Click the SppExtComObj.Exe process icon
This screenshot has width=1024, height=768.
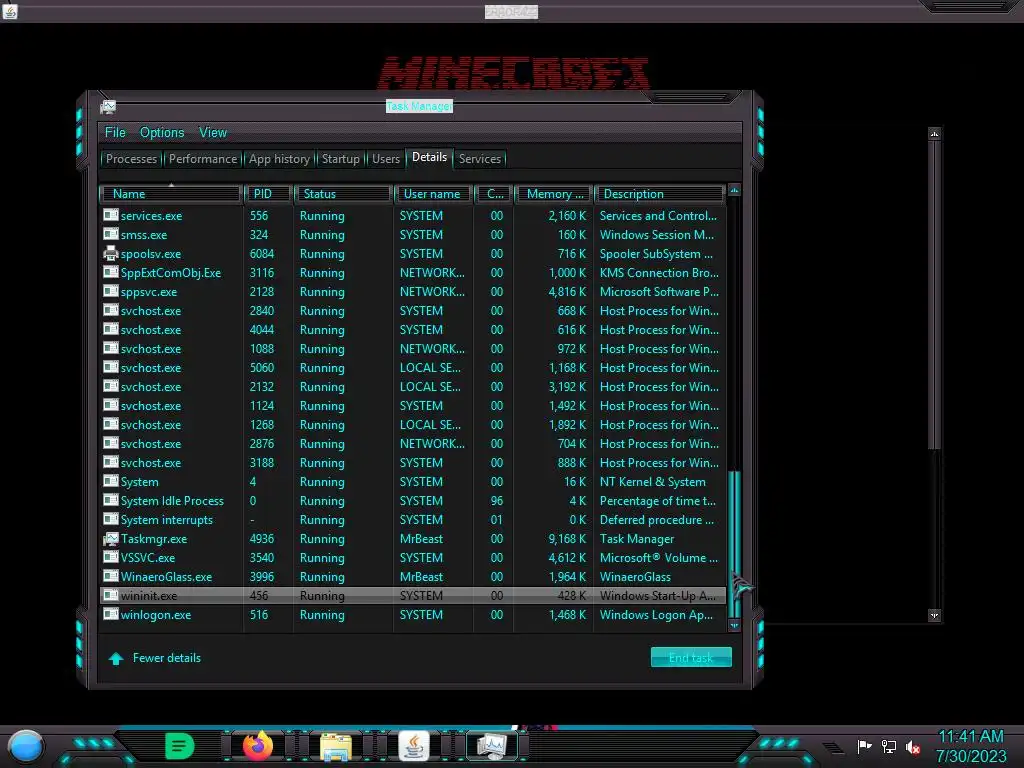pos(110,272)
